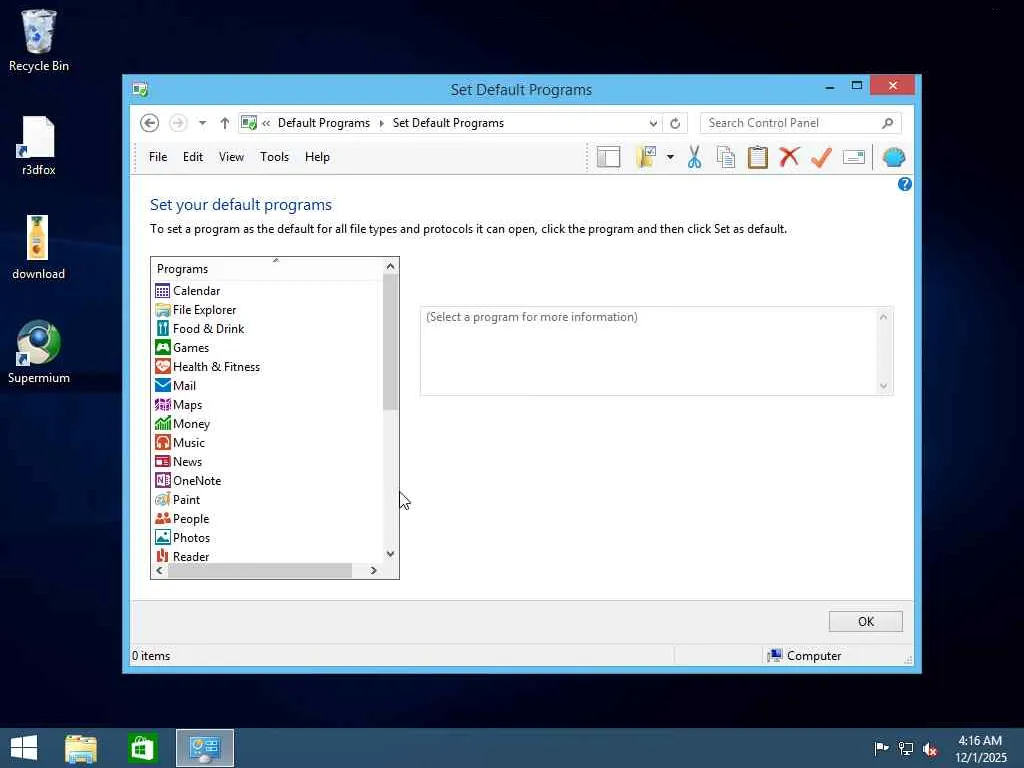Screen dimensions: 1024x768
Task: Open the folder options dropdown arrow
Action: point(670,157)
